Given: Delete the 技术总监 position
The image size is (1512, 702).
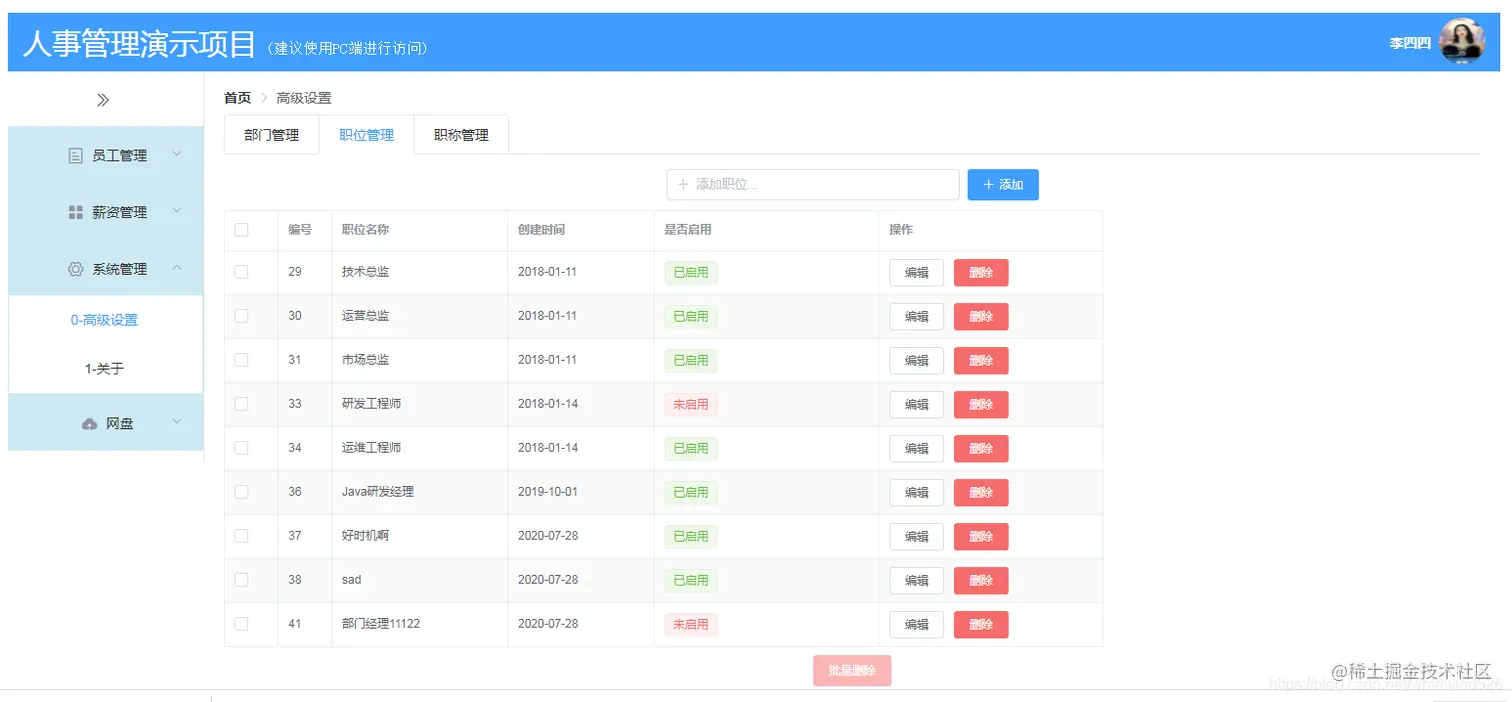Looking at the screenshot, I should 981,273.
